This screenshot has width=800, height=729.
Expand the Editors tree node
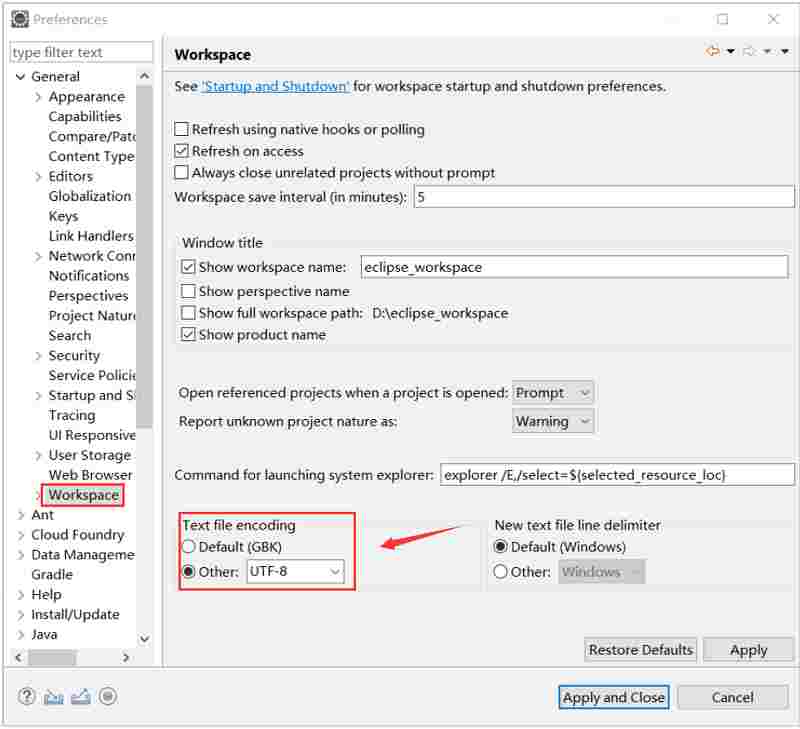point(38,177)
